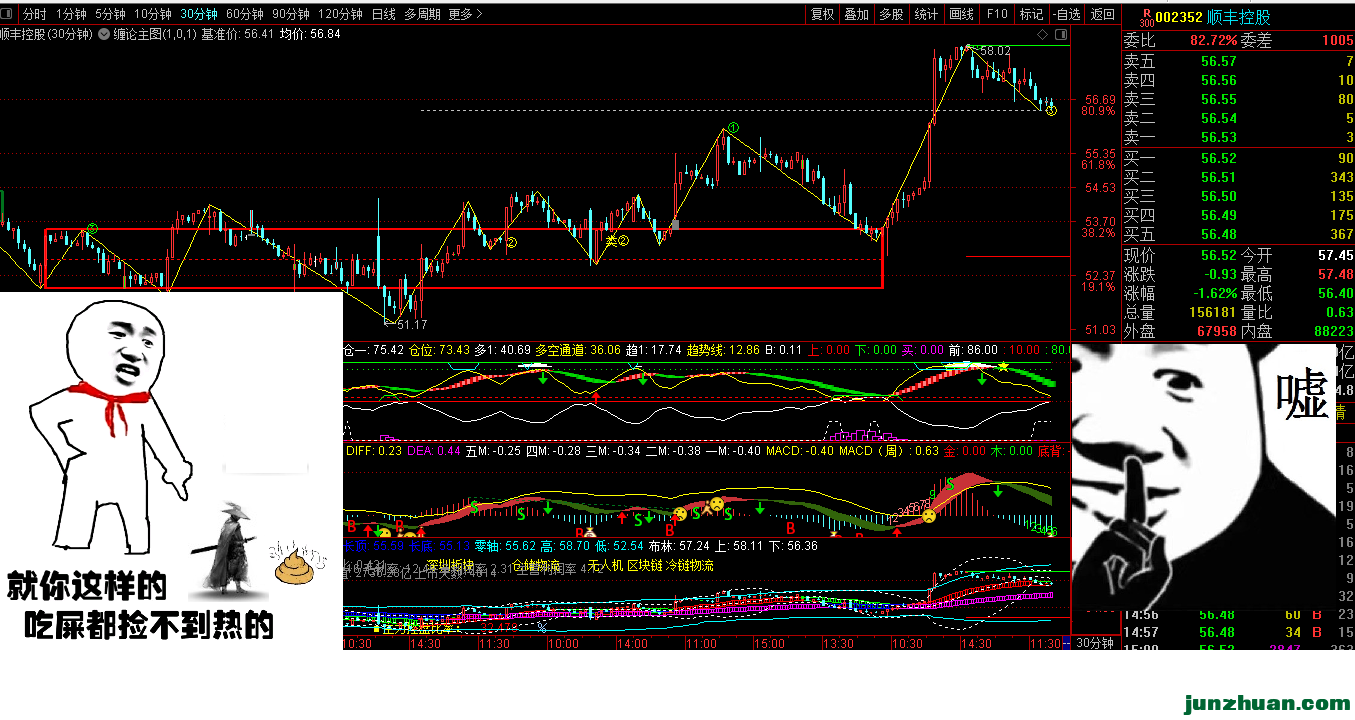This screenshot has width=1355, height=720.
Task: Expand the 更多 more periods menu
Action: [x=465, y=14]
